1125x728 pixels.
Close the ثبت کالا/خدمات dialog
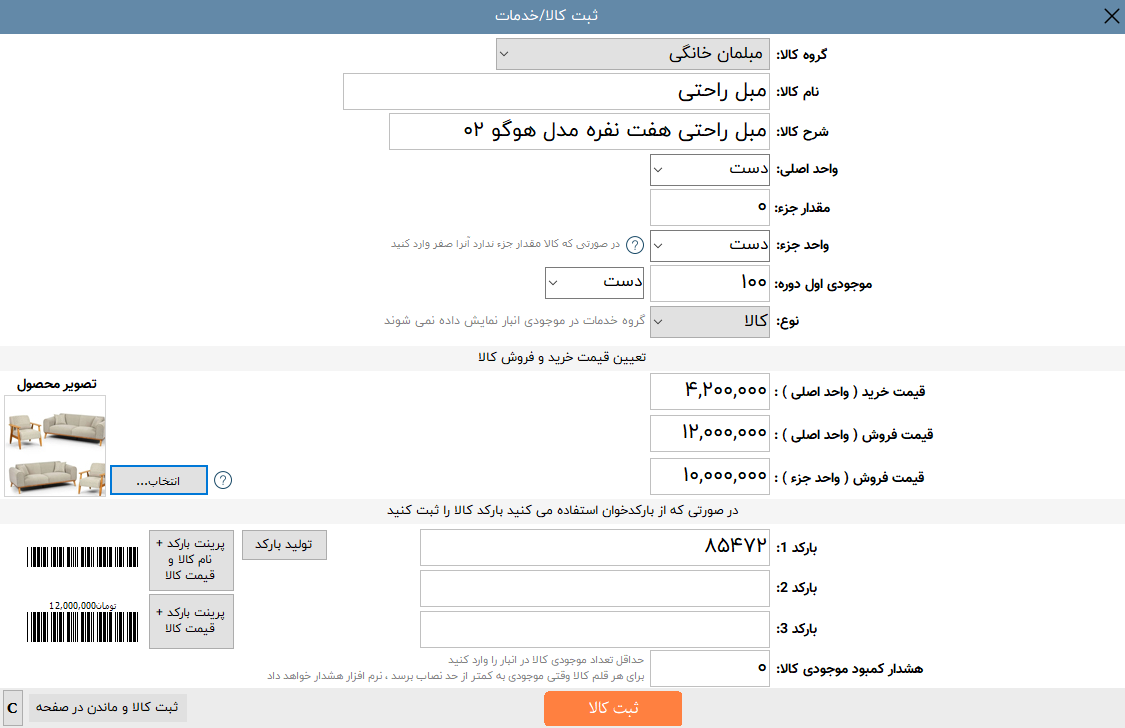click(1111, 16)
